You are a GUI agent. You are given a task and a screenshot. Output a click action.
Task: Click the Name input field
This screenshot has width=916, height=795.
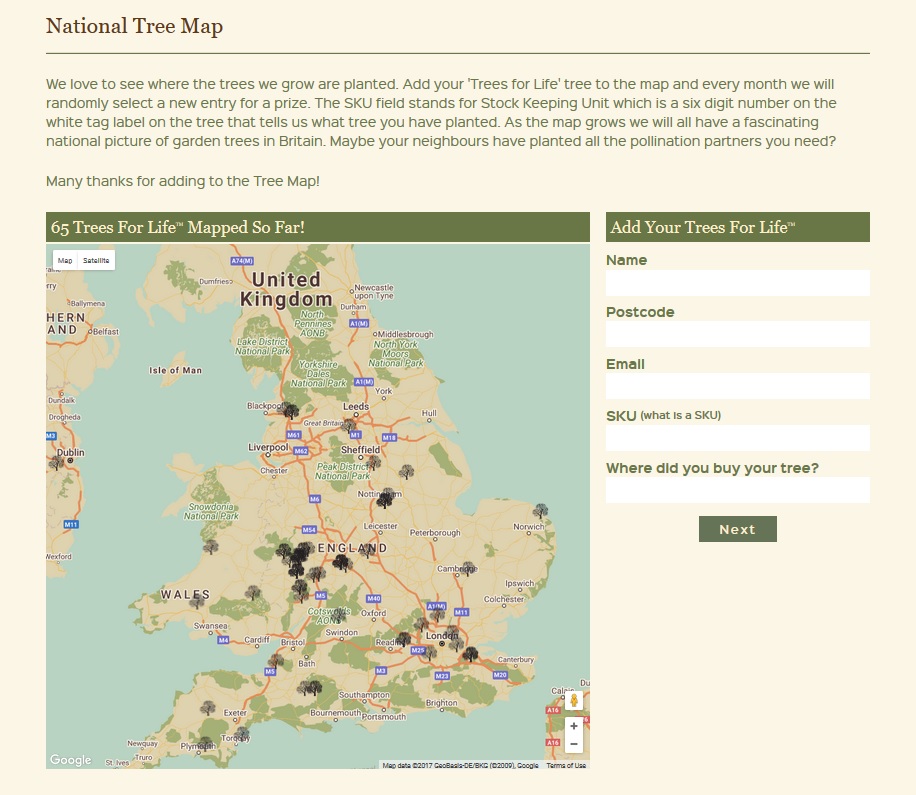point(737,283)
